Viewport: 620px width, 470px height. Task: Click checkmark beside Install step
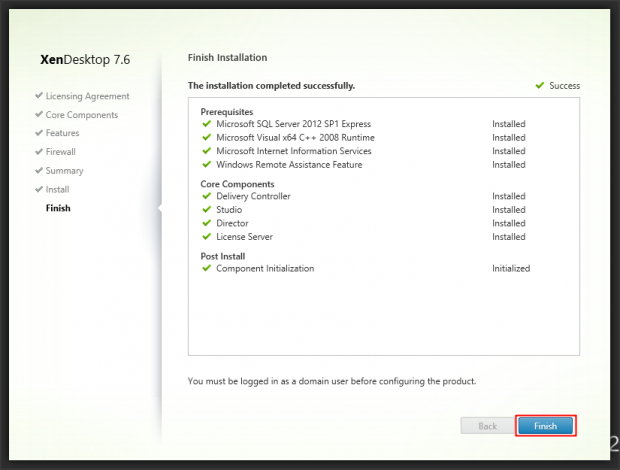[x=39, y=189]
